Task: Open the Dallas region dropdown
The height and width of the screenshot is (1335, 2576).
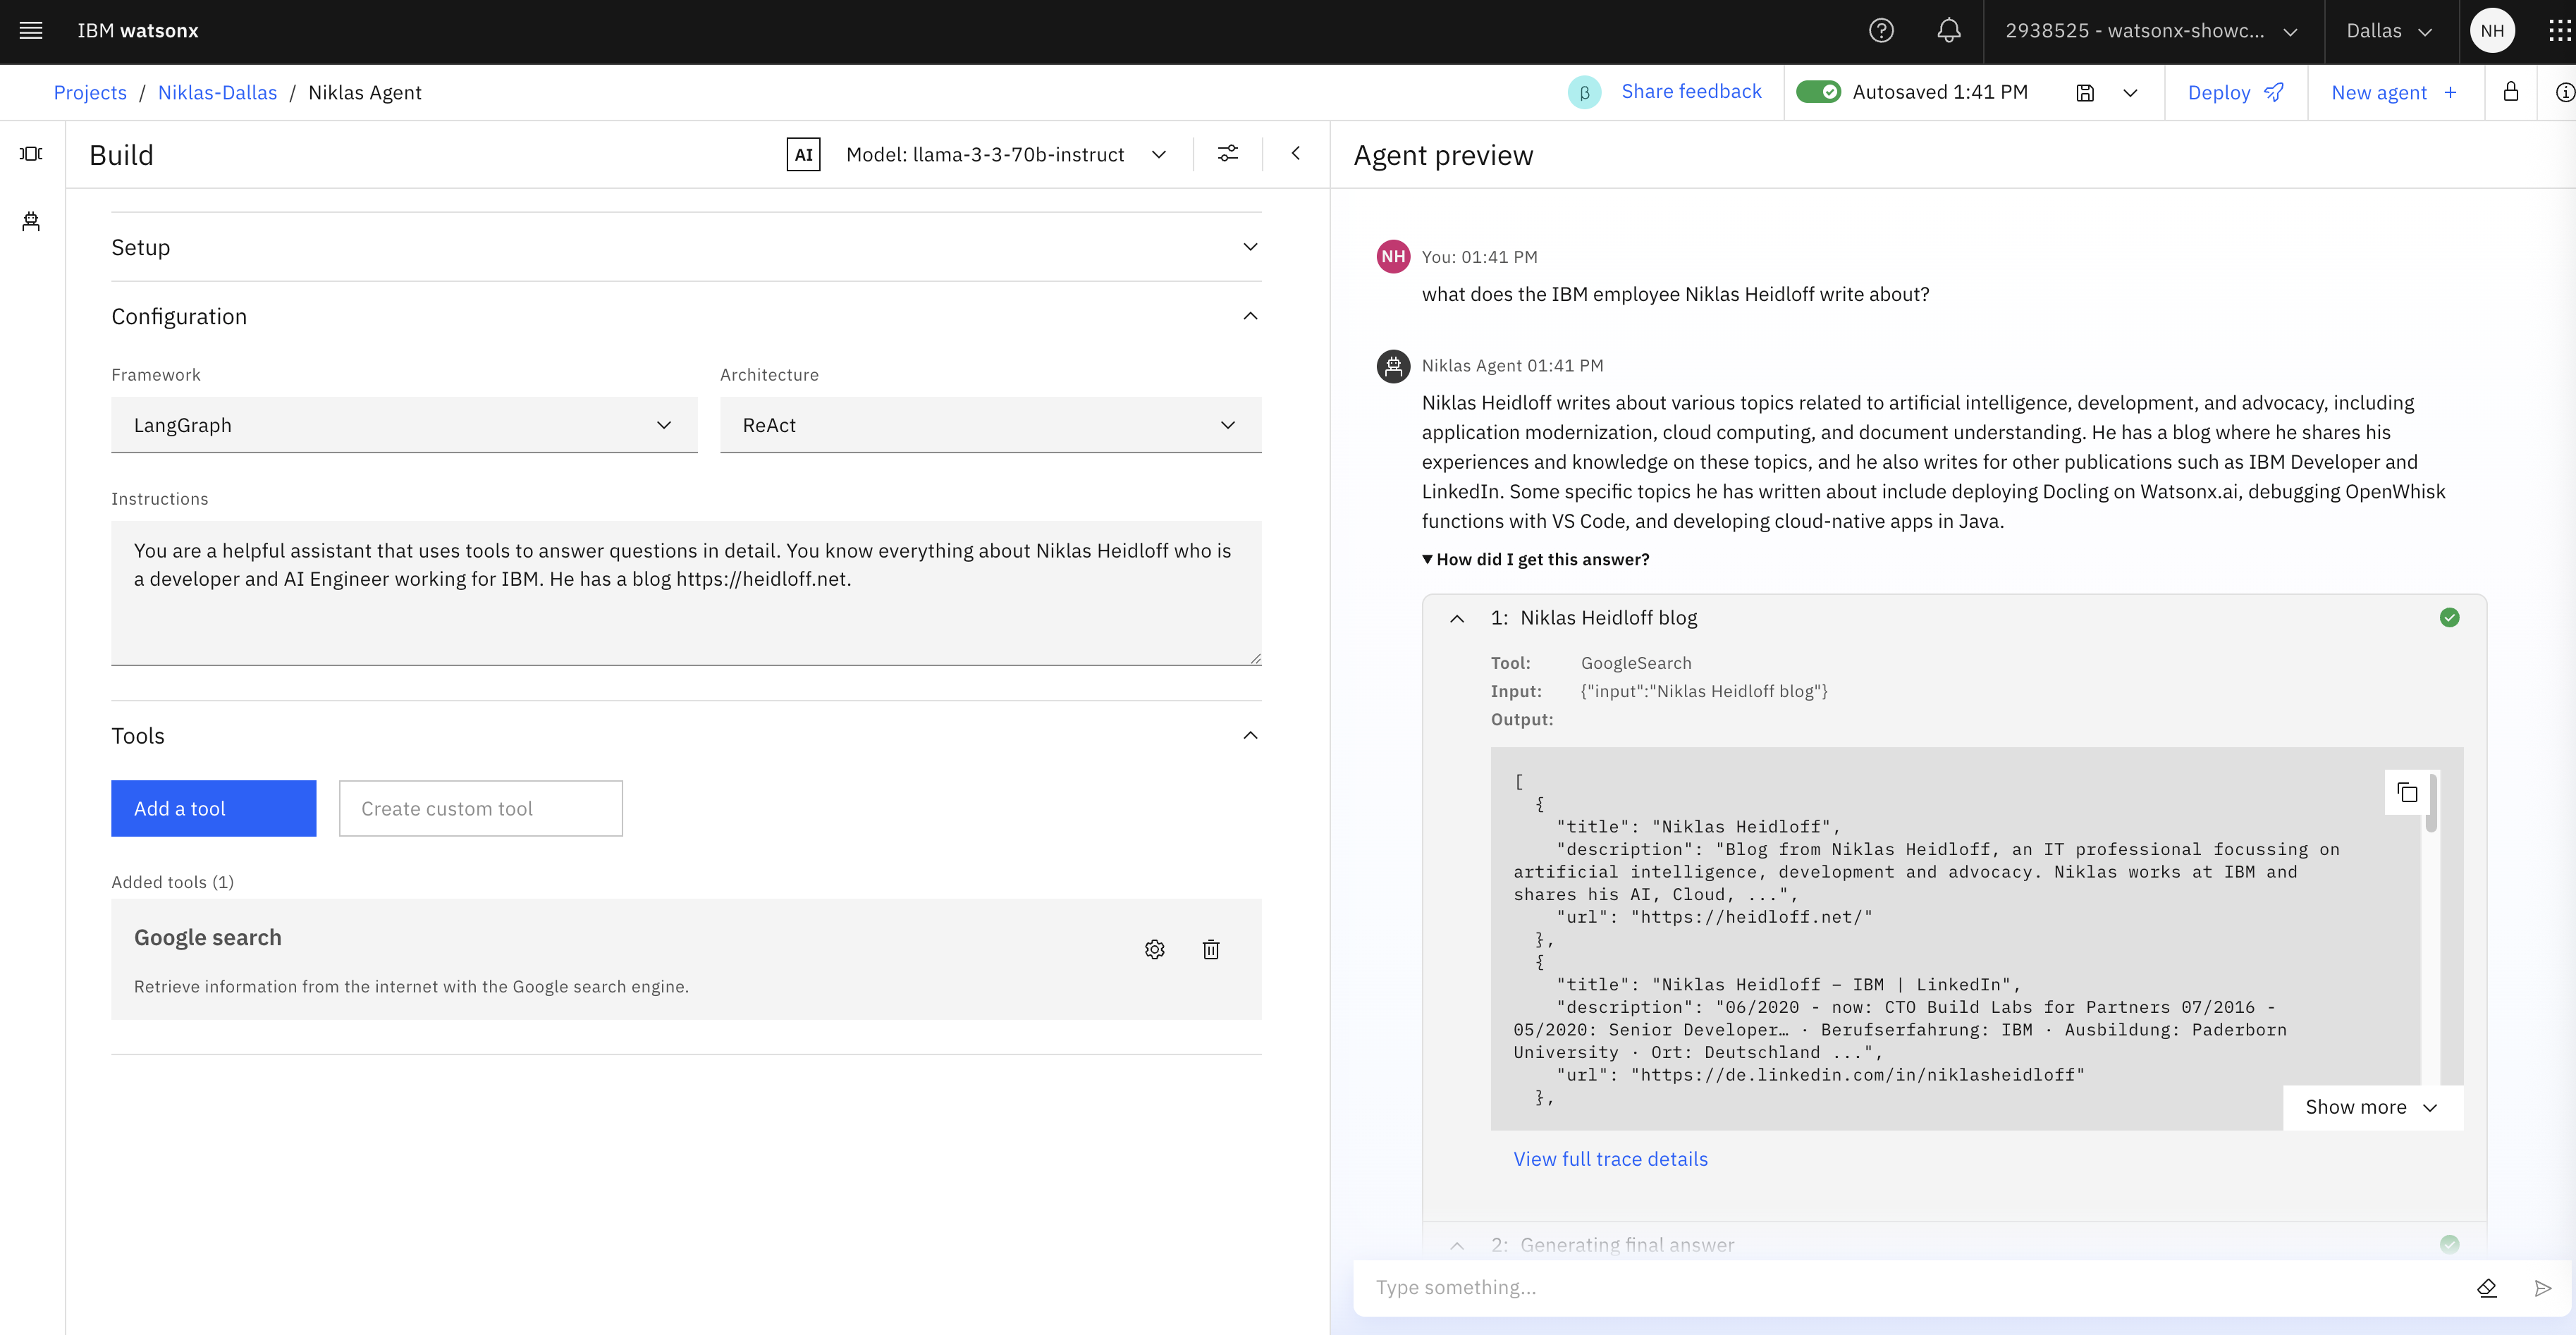Action: (x=2390, y=31)
